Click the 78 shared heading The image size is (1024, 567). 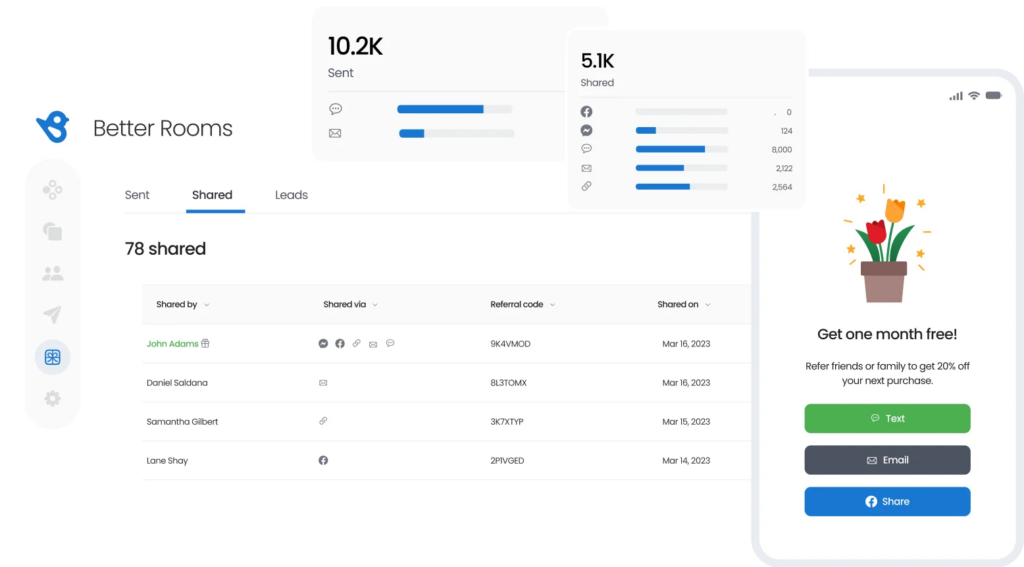pyautogui.click(x=165, y=249)
